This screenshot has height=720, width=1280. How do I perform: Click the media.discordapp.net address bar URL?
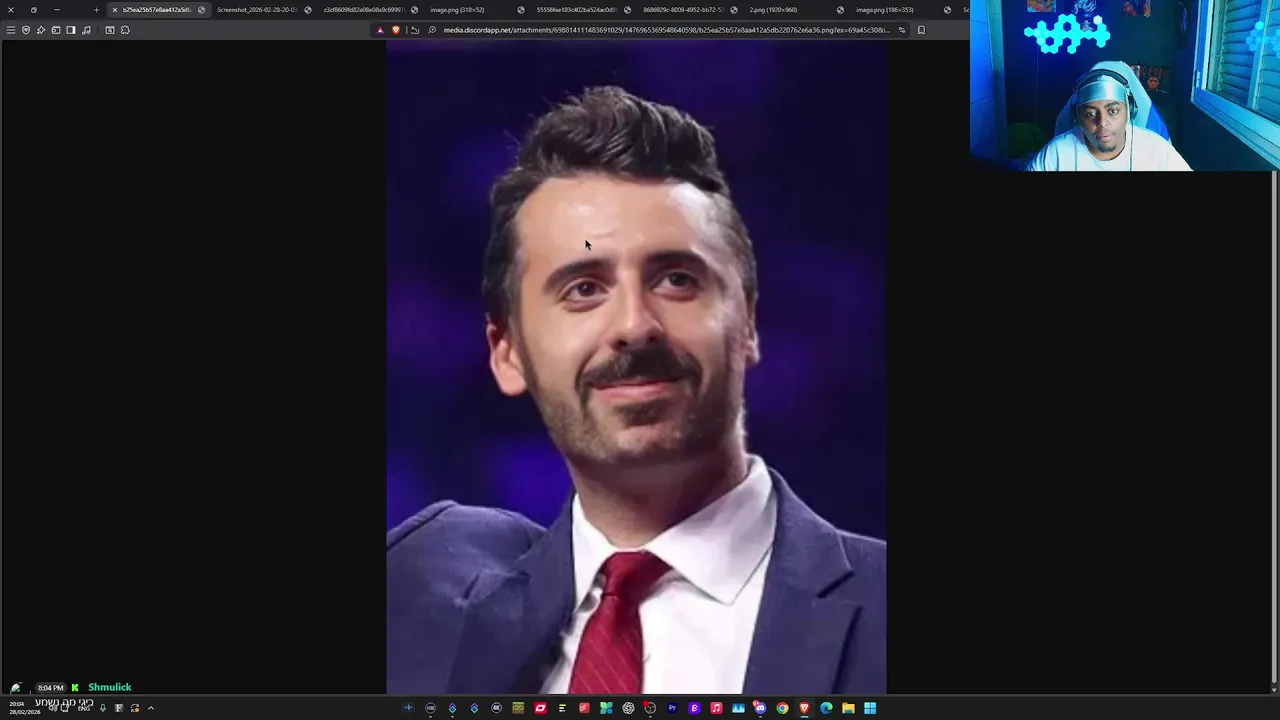[666, 30]
